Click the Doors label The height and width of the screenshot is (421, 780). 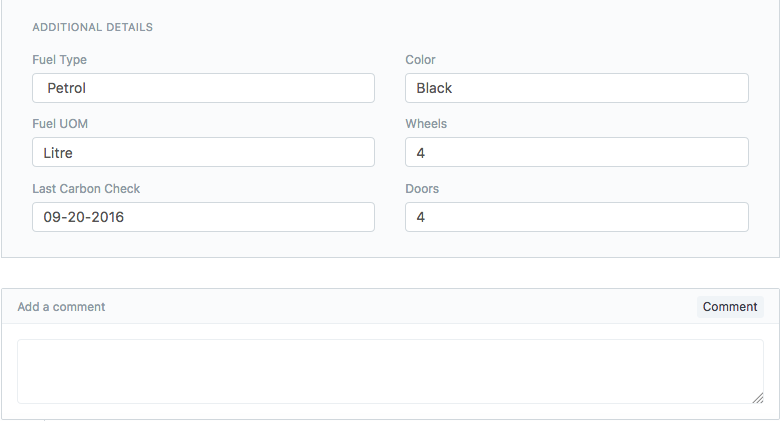point(422,188)
